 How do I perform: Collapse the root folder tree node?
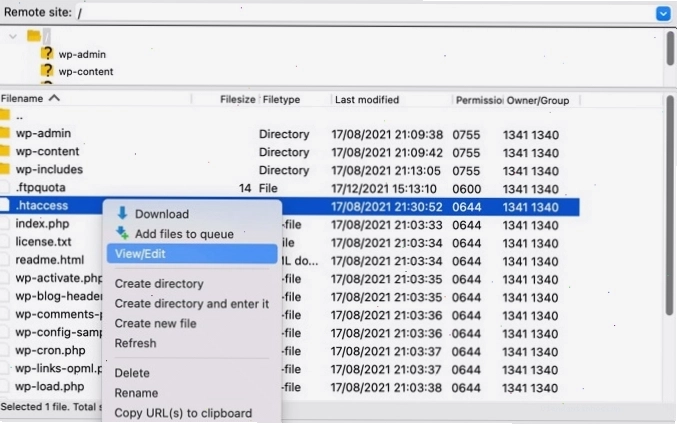point(13,36)
